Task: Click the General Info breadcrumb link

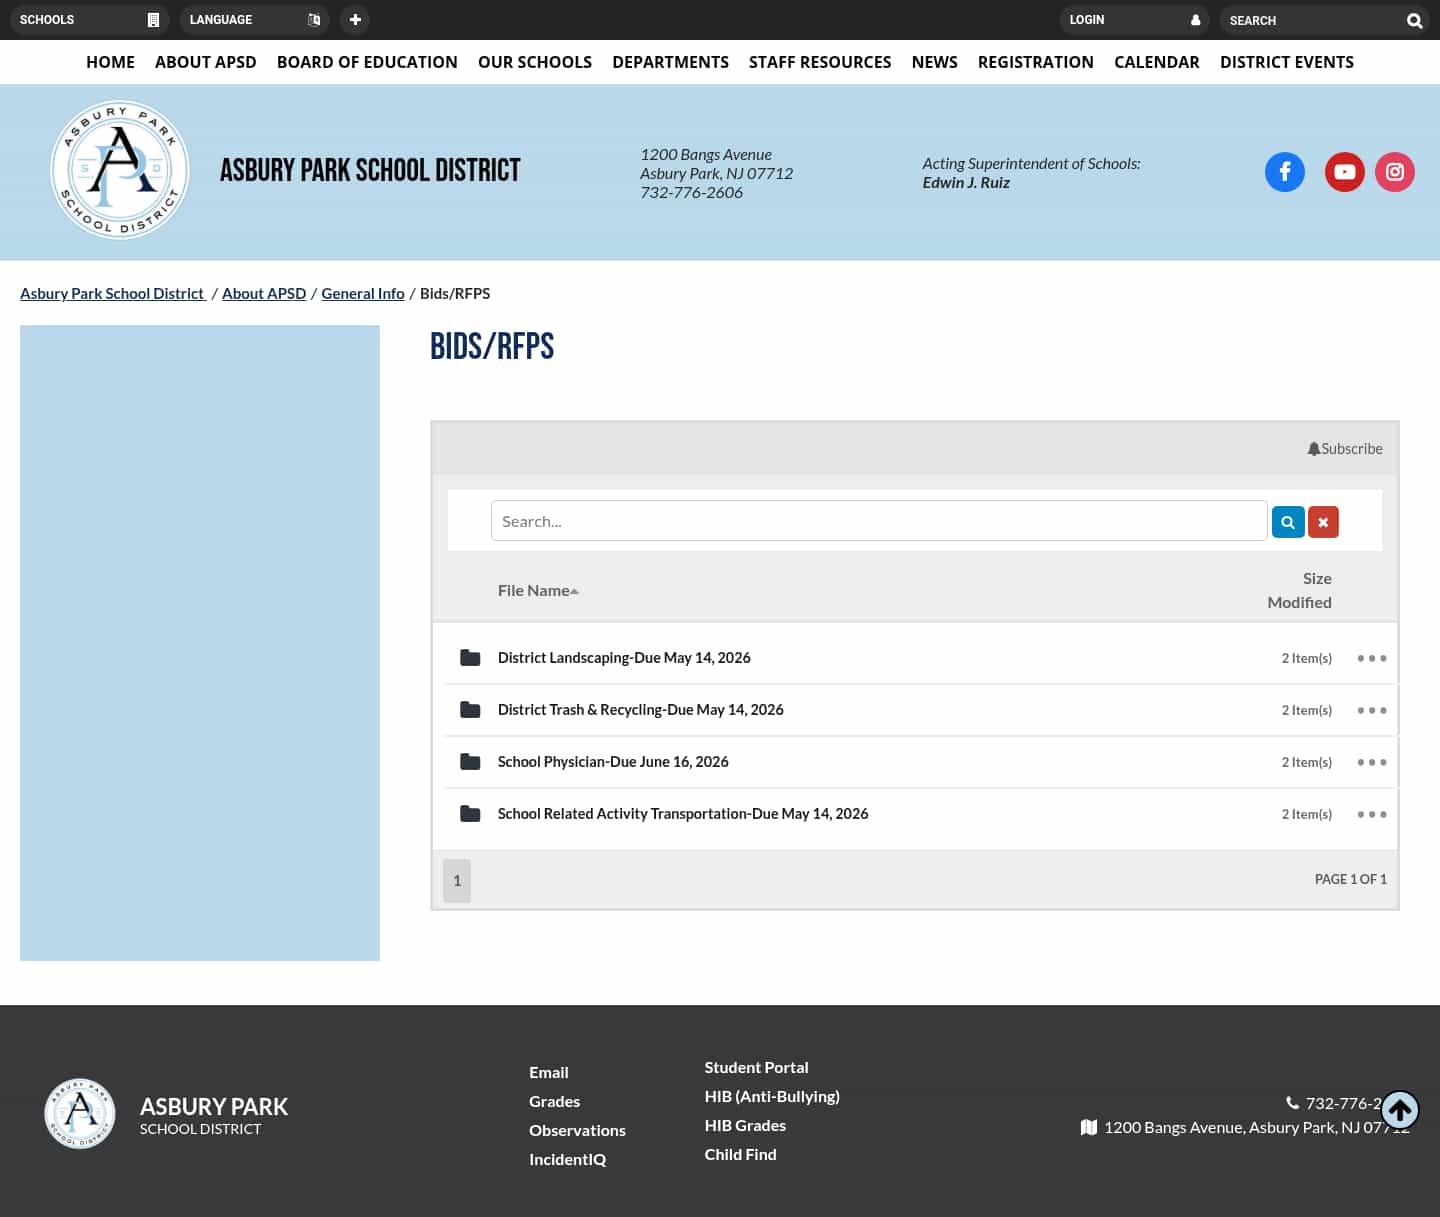Action: (x=363, y=293)
